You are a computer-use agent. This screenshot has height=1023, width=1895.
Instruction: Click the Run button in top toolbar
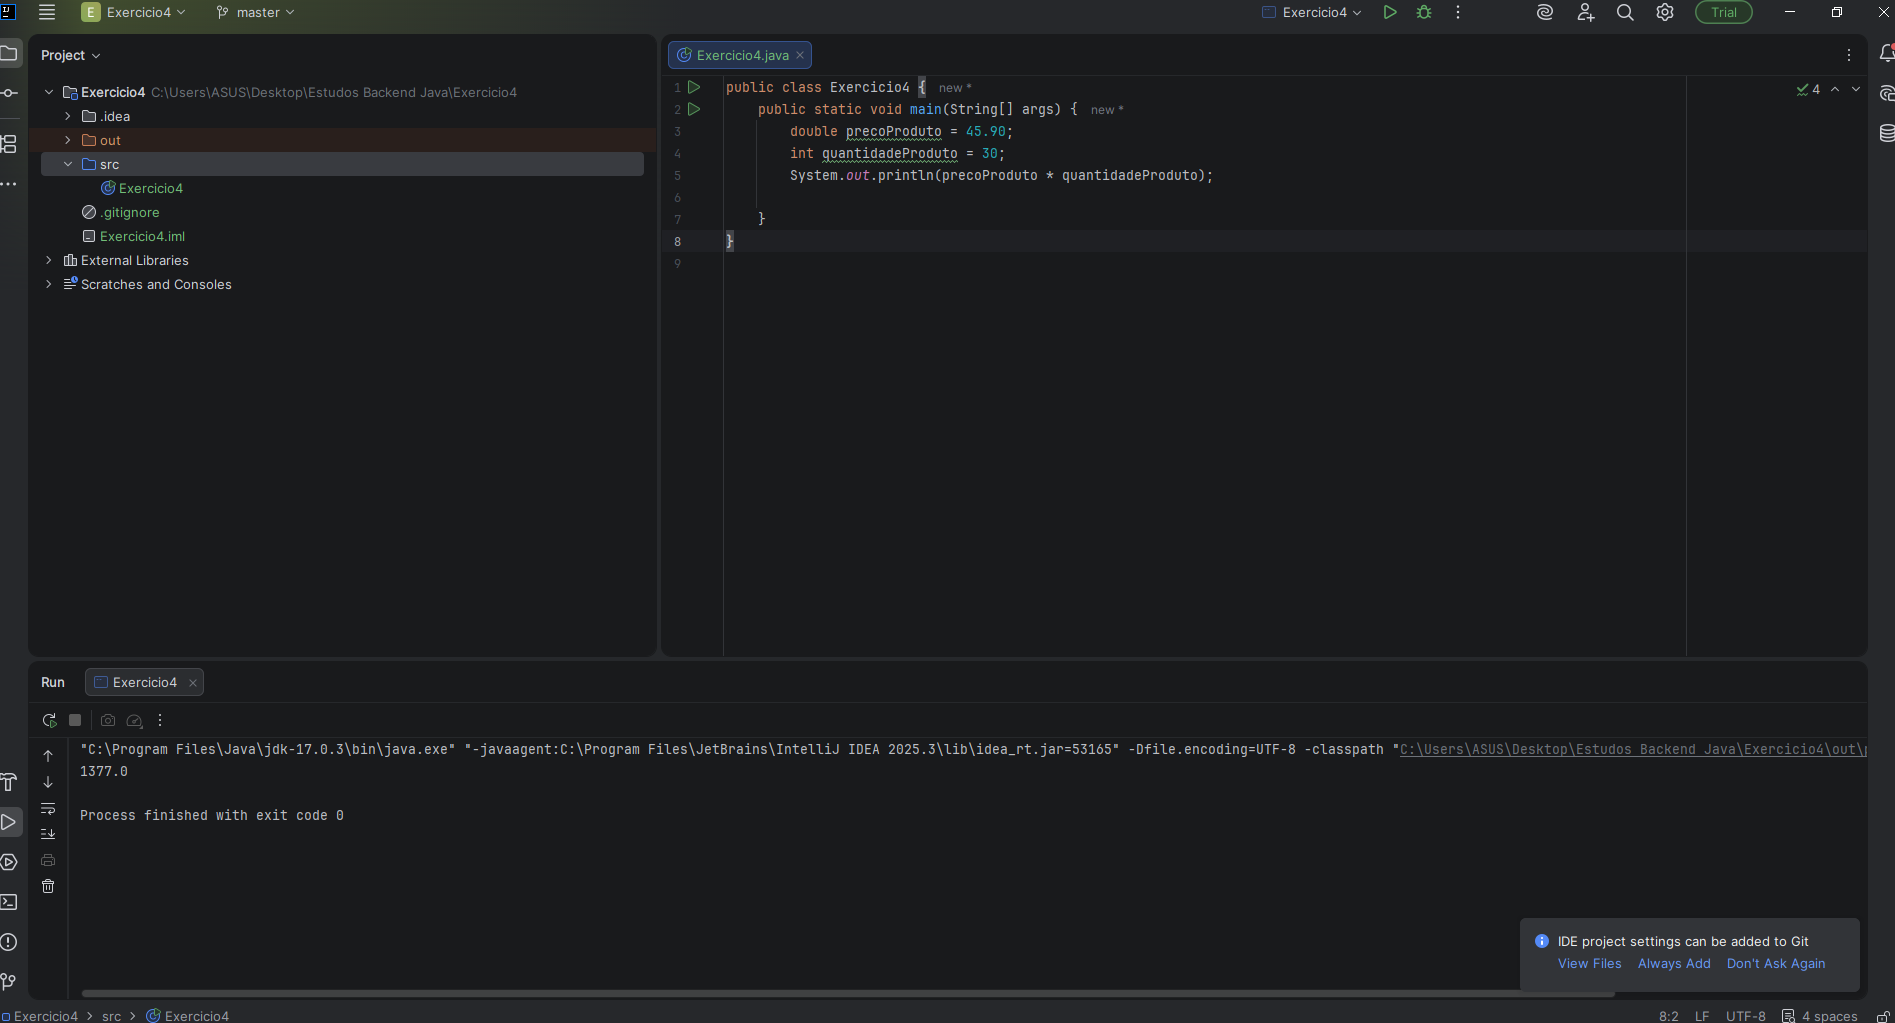[1389, 13]
